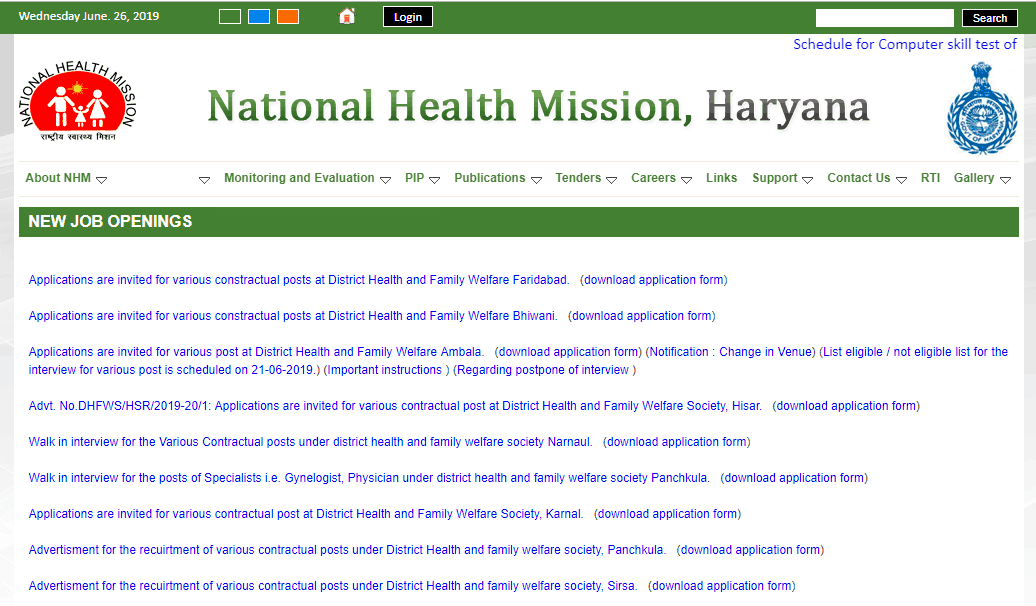Image resolution: width=1036 pixels, height=606 pixels.
Task: Select the orange color theme swatch
Action: pyautogui.click(x=288, y=17)
